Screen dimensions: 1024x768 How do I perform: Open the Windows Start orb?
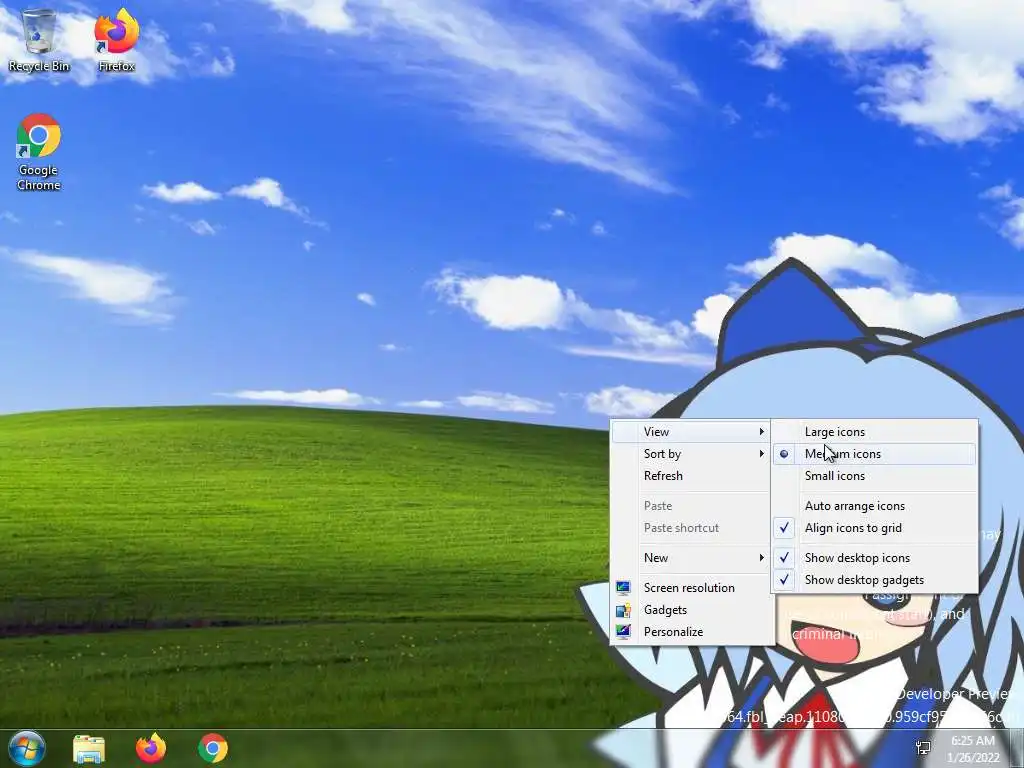(27, 748)
